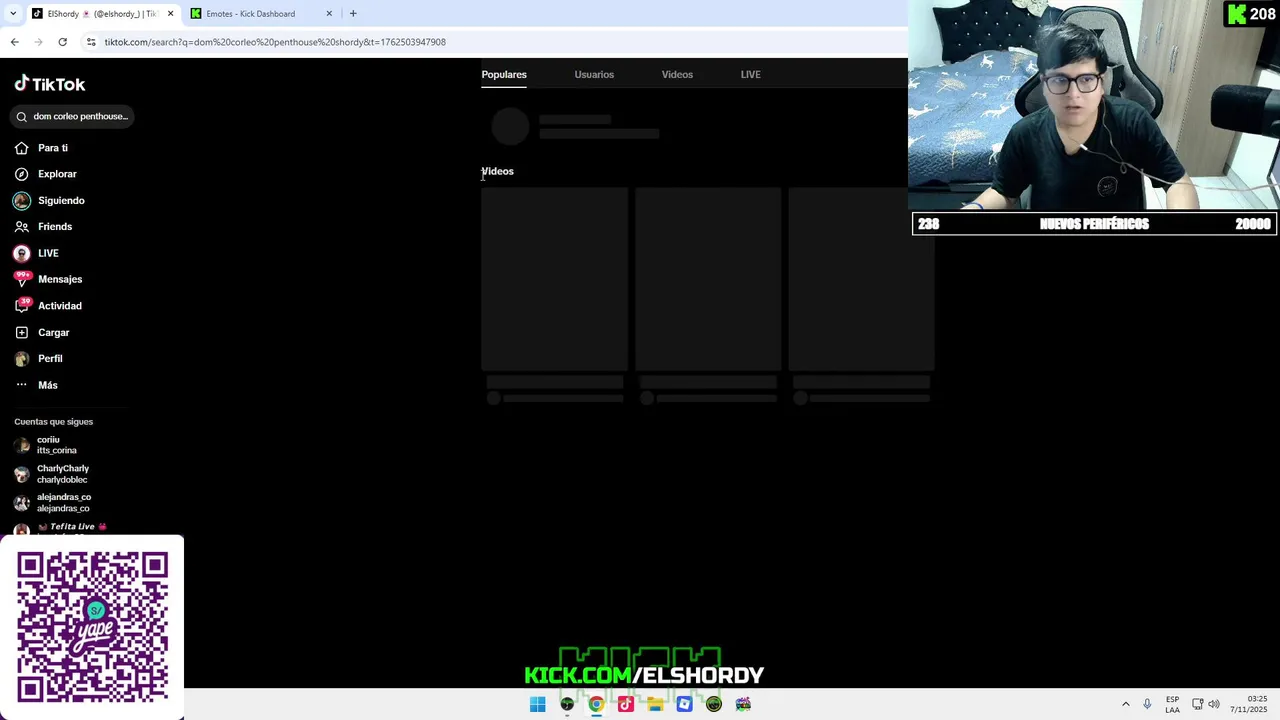Open the tab search dropdown
The height and width of the screenshot is (720, 1280).
coord(13,13)
